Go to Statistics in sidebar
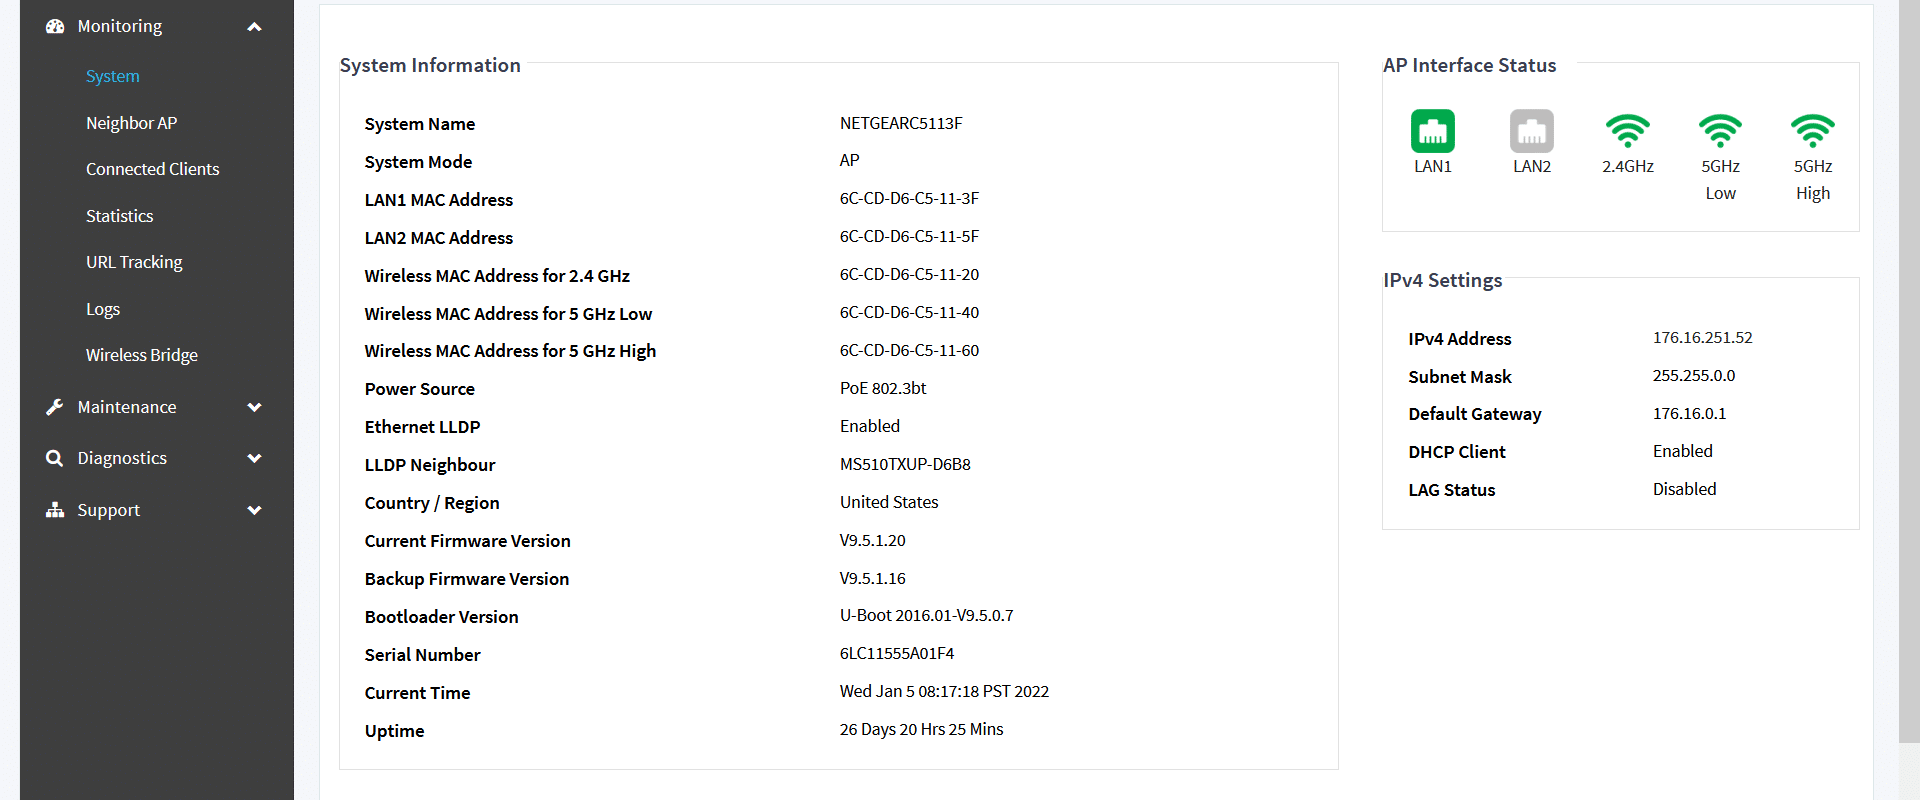 119,216
